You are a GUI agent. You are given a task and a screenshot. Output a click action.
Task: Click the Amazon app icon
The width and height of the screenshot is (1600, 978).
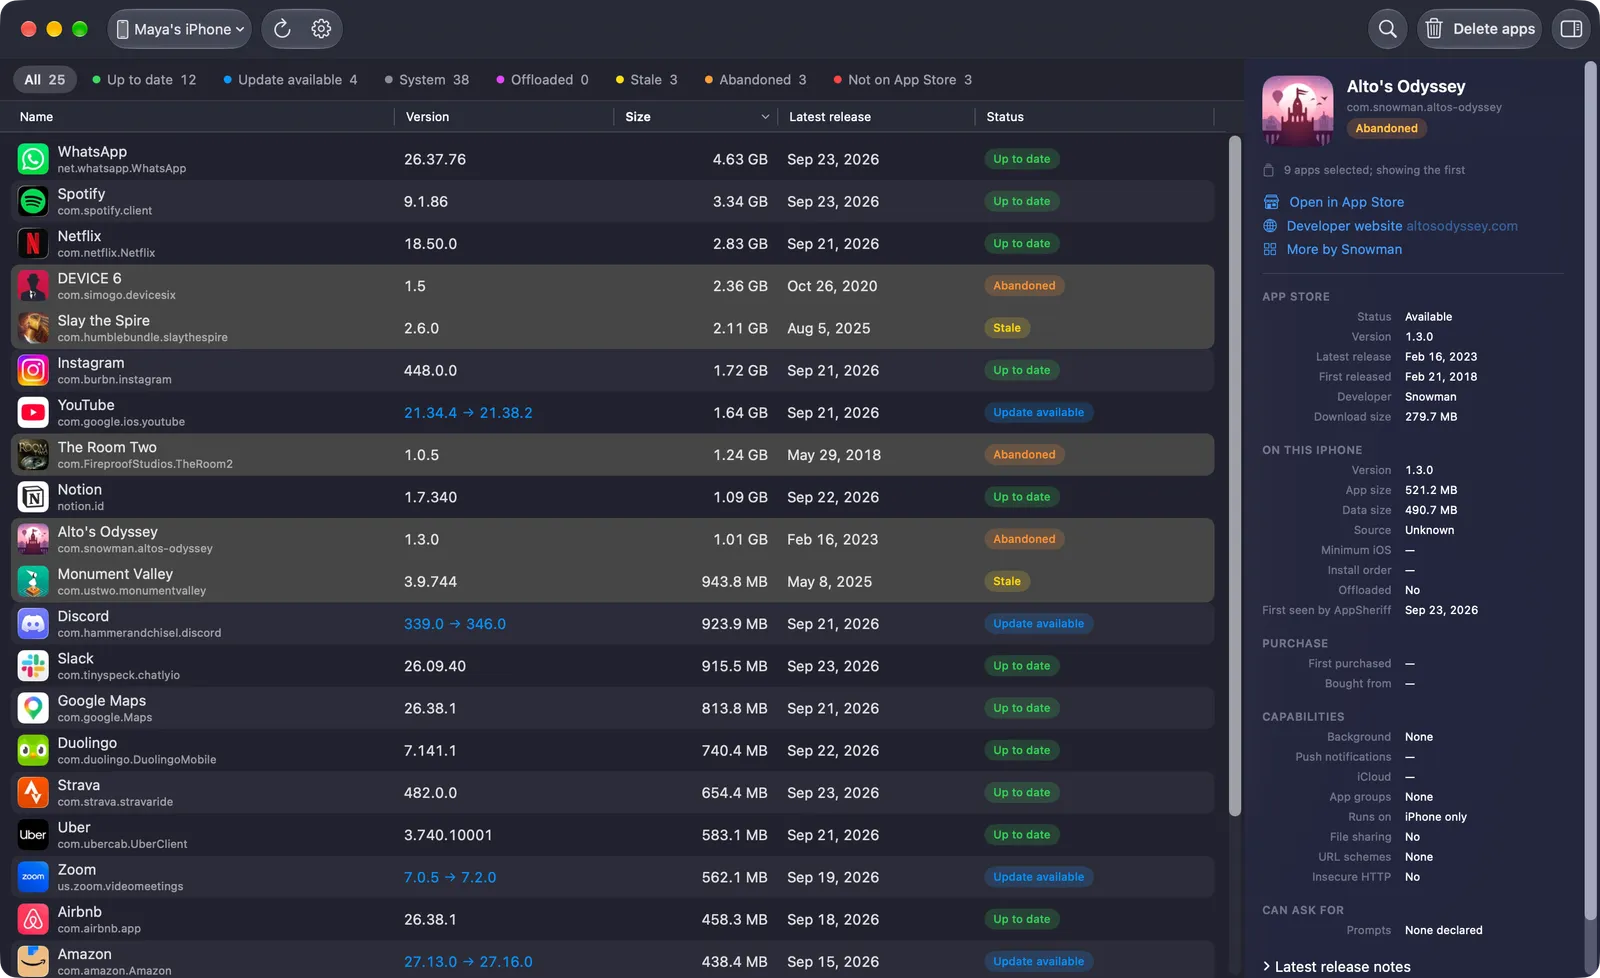click(33, 961)
